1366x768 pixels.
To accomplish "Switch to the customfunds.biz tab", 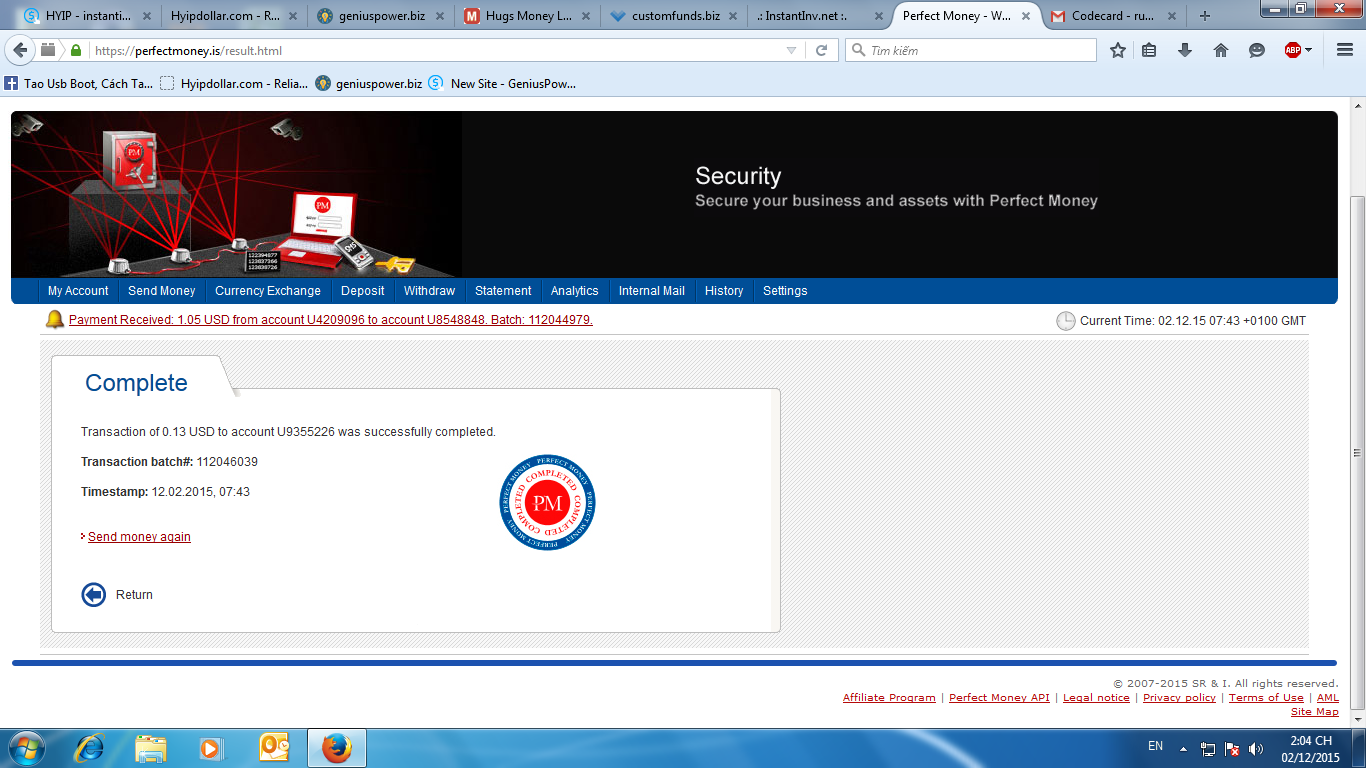I will tap(674, 16).
